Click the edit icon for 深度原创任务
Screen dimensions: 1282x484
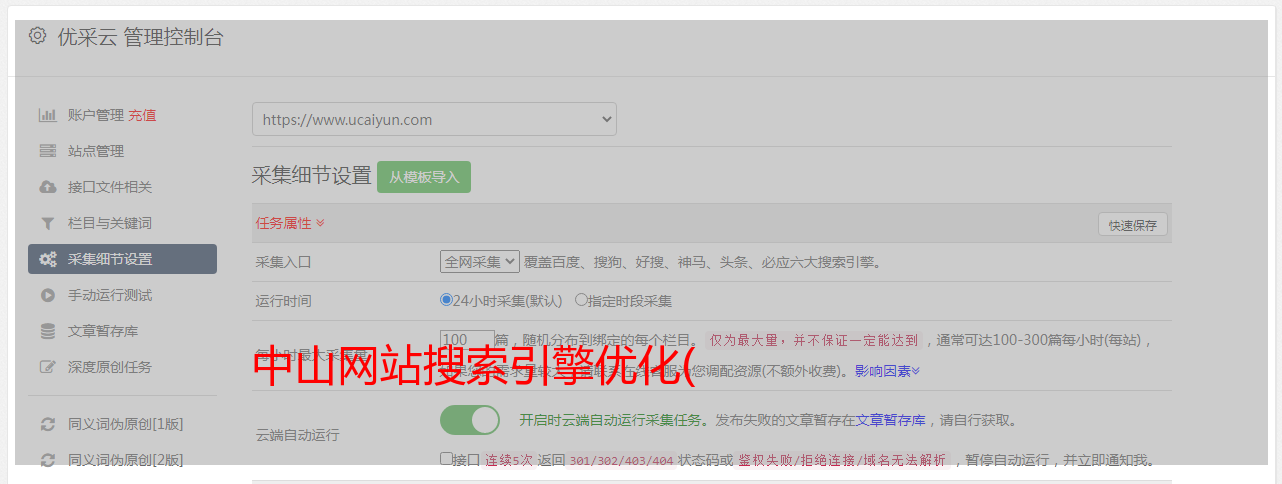point(47,367)
